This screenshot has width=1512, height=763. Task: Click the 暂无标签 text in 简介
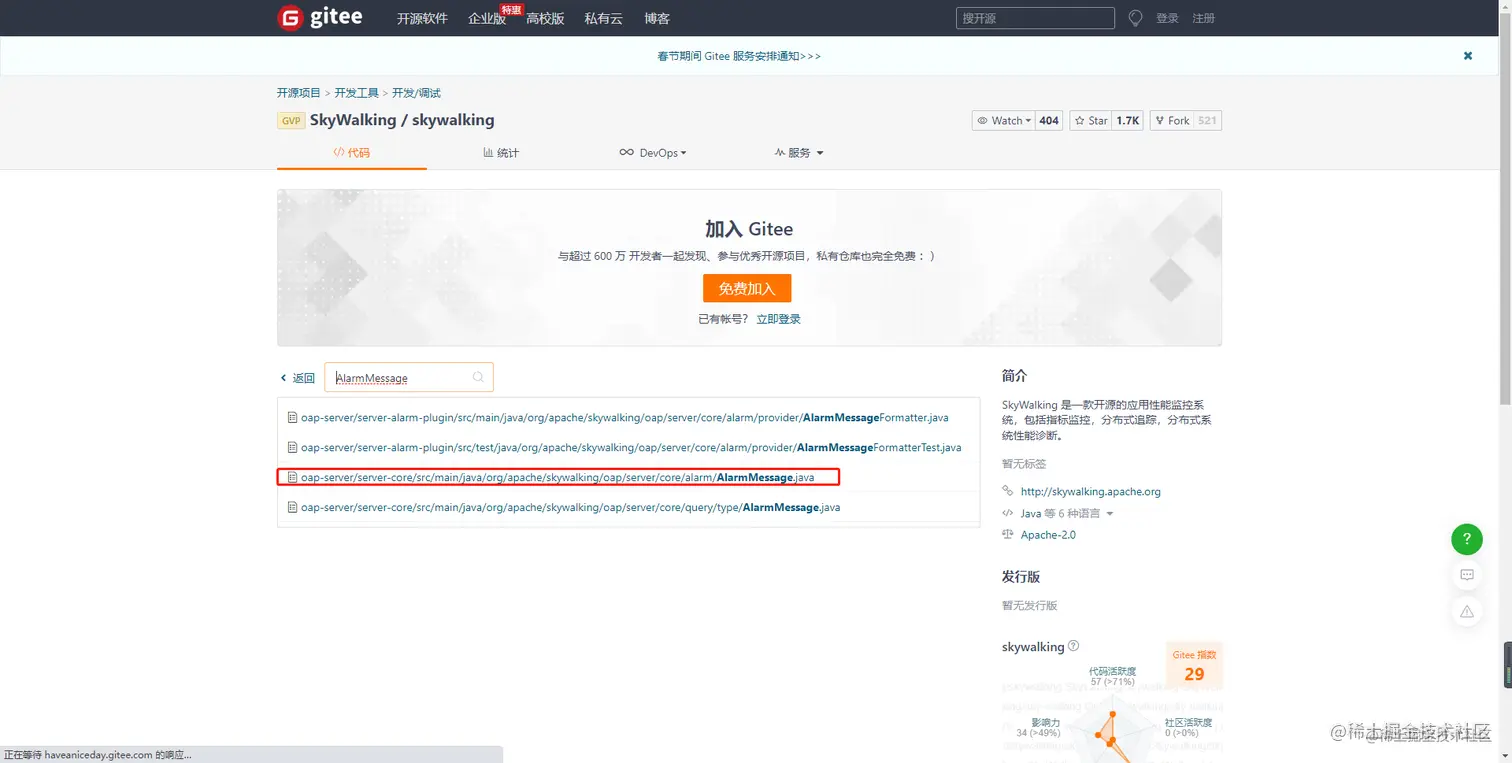tap(1024, 464)
